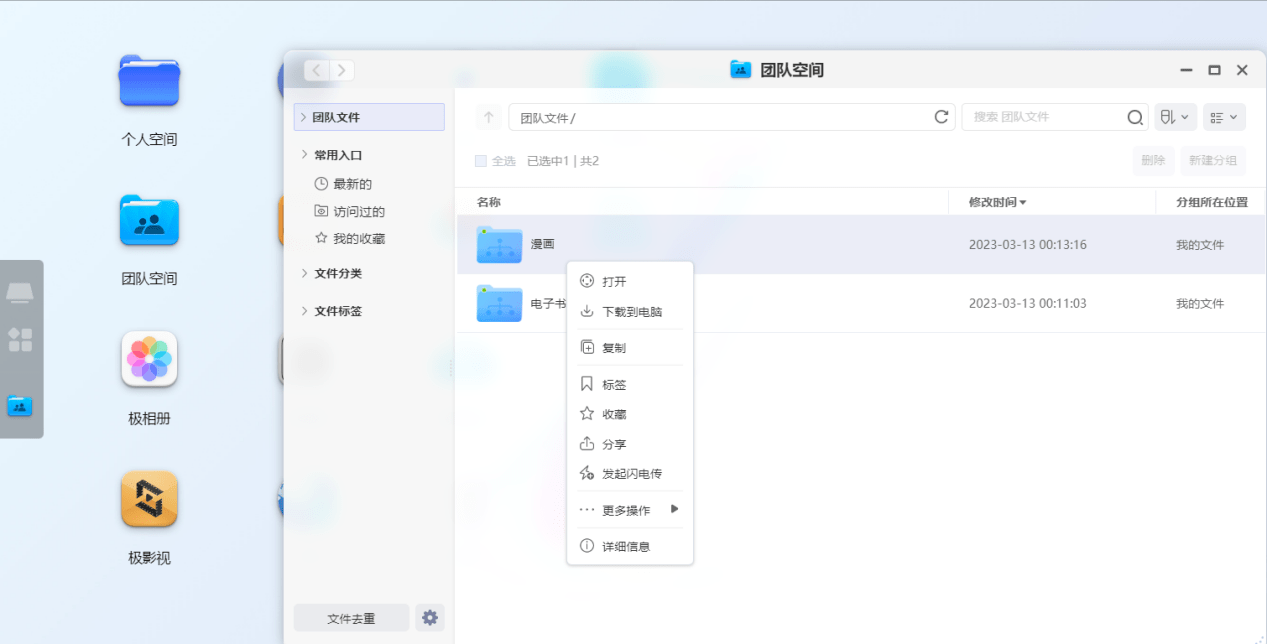Choose 下载到电脑 from the context menu
The width and height of the screenshot is (1267, 644).
click(630, 312)
